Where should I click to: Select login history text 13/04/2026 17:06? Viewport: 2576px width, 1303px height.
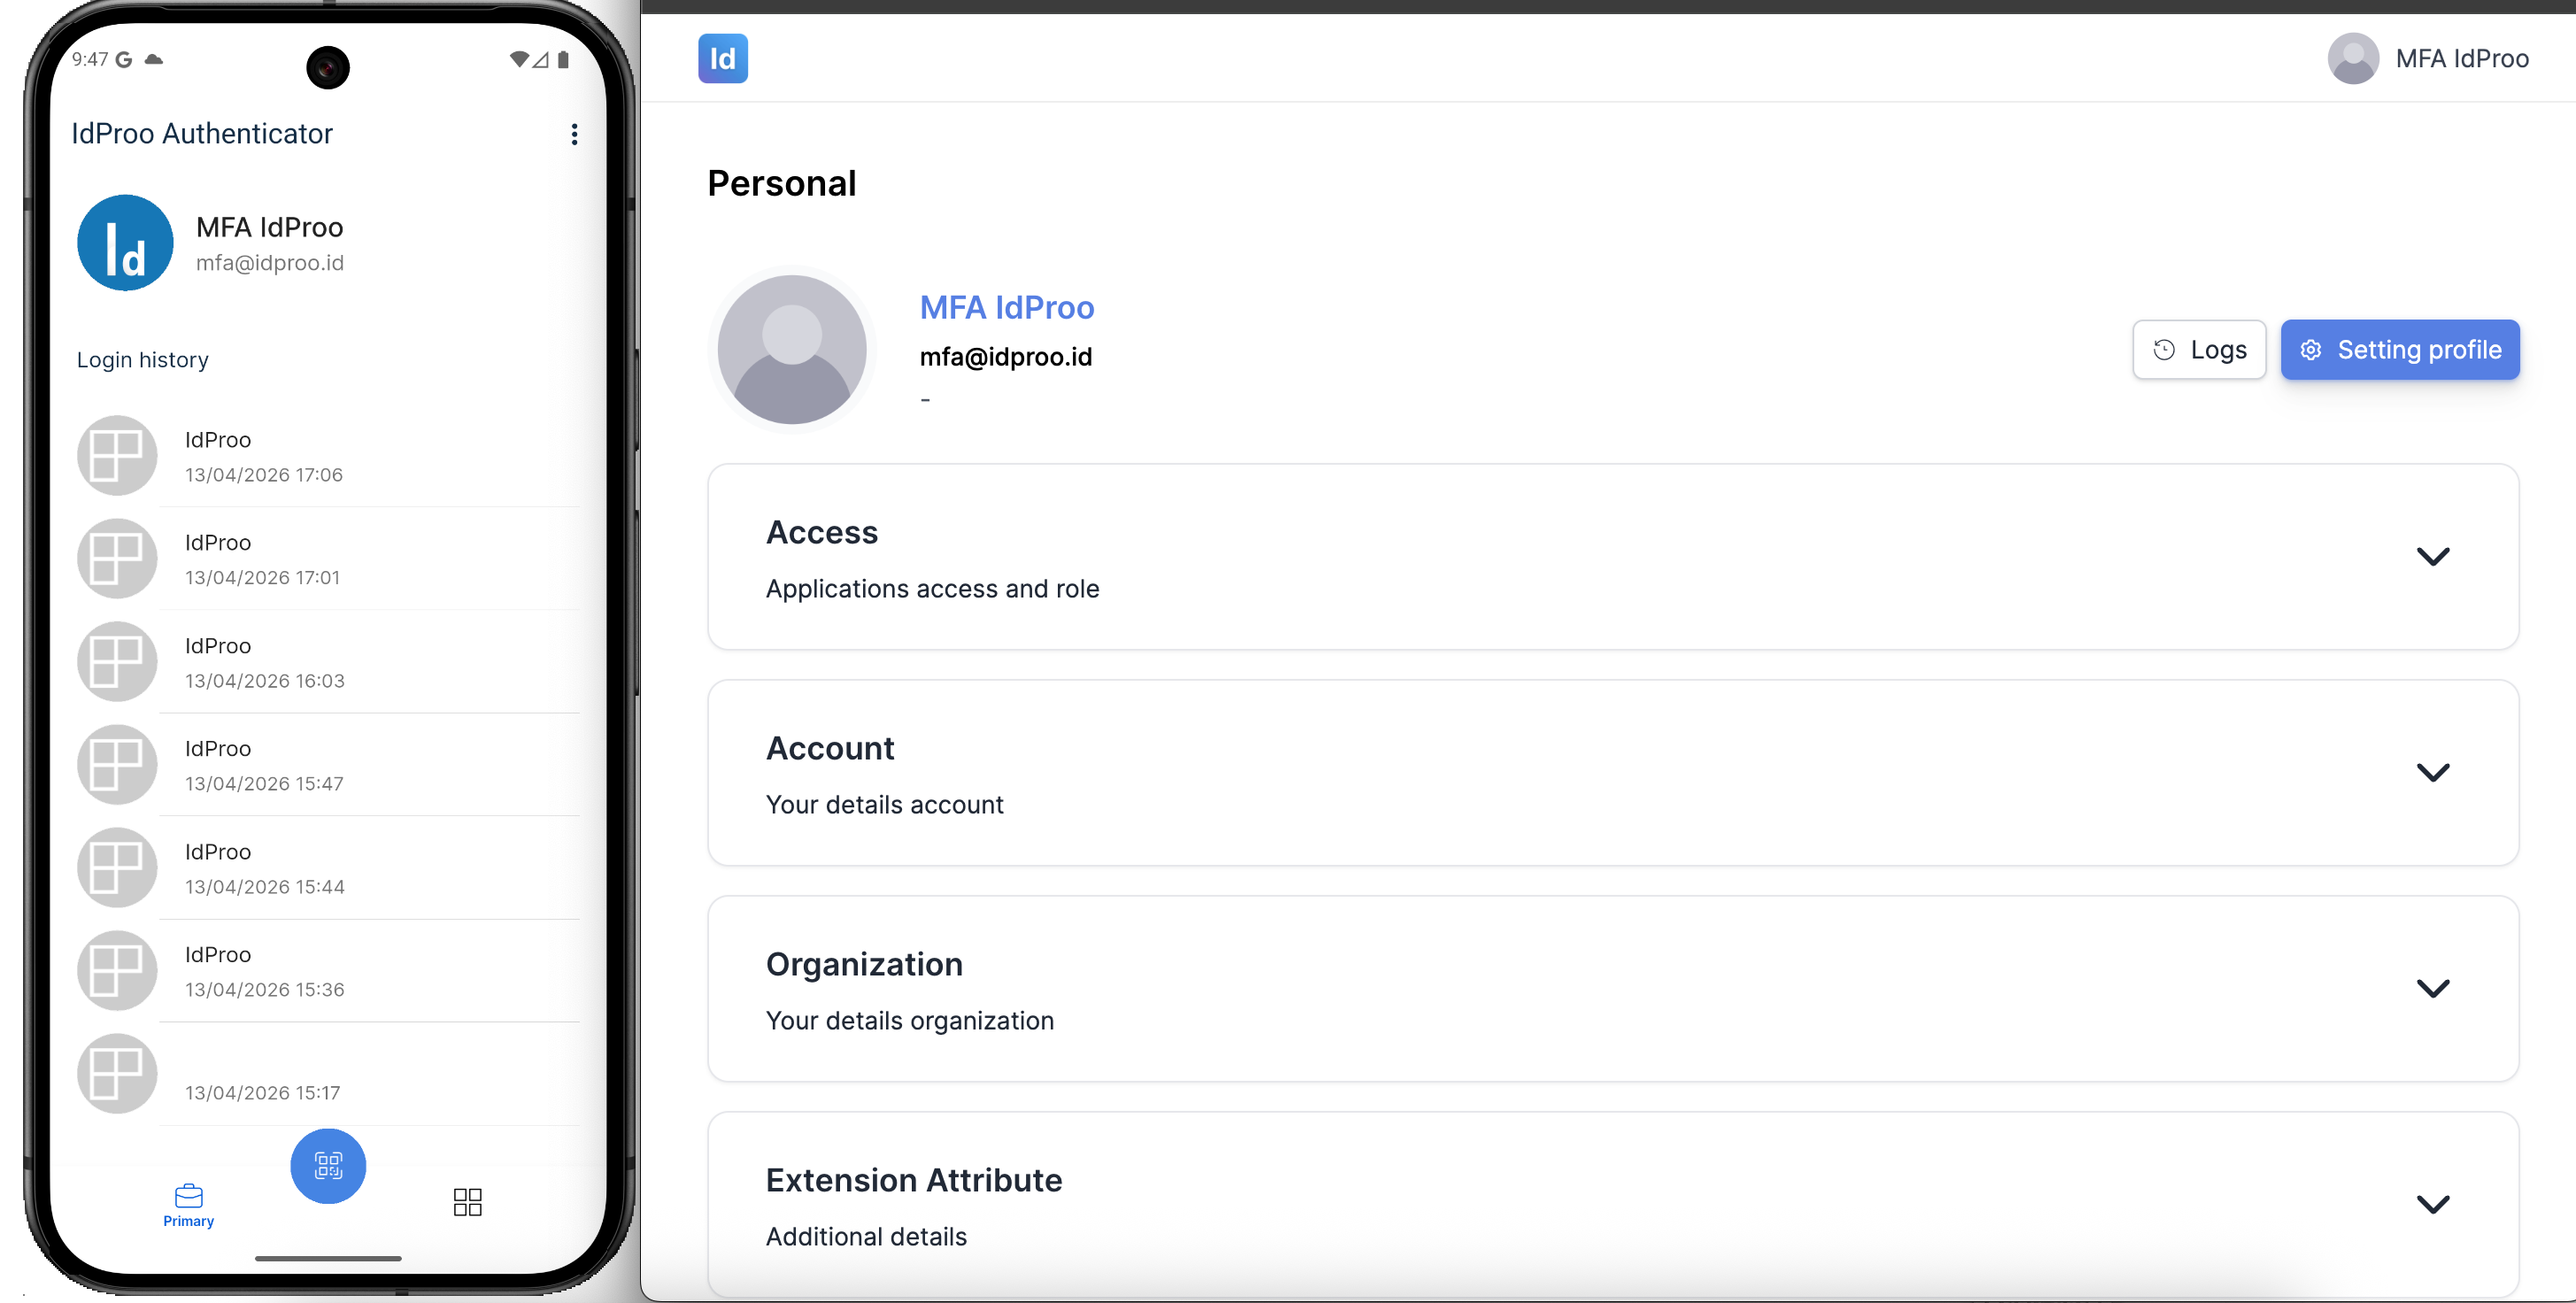(x=263, y=475)
